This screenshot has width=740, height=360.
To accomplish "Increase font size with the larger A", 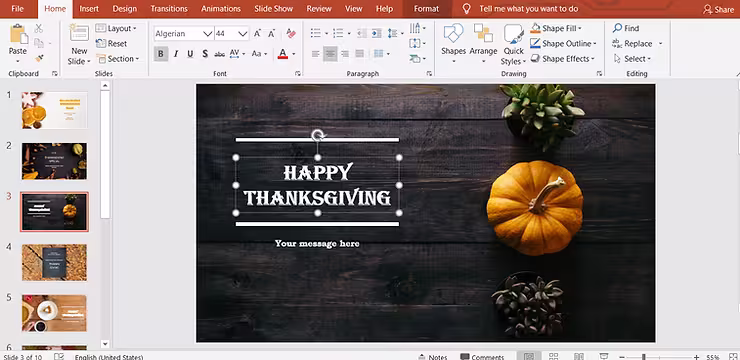I will pos(257,33).
